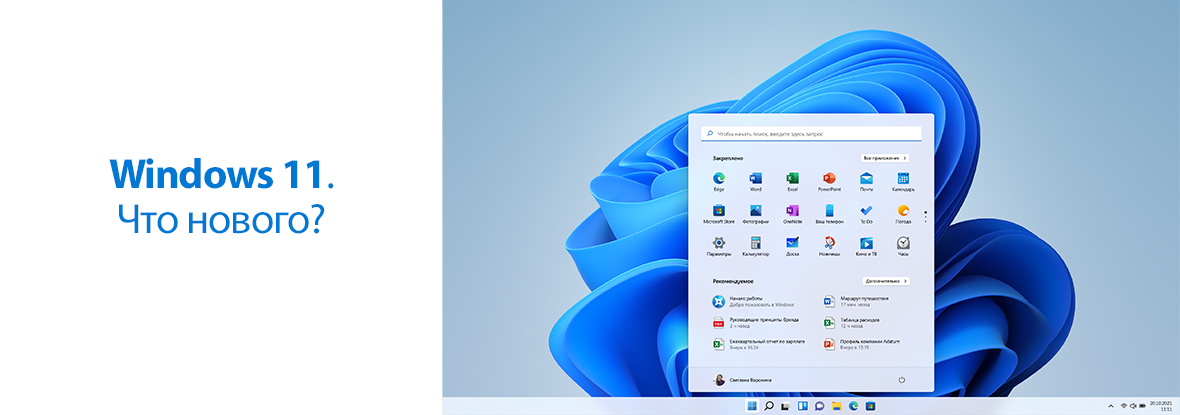1180x415 pixels.
Task: Open the Excel pinned app
Action: pos(792,181)
